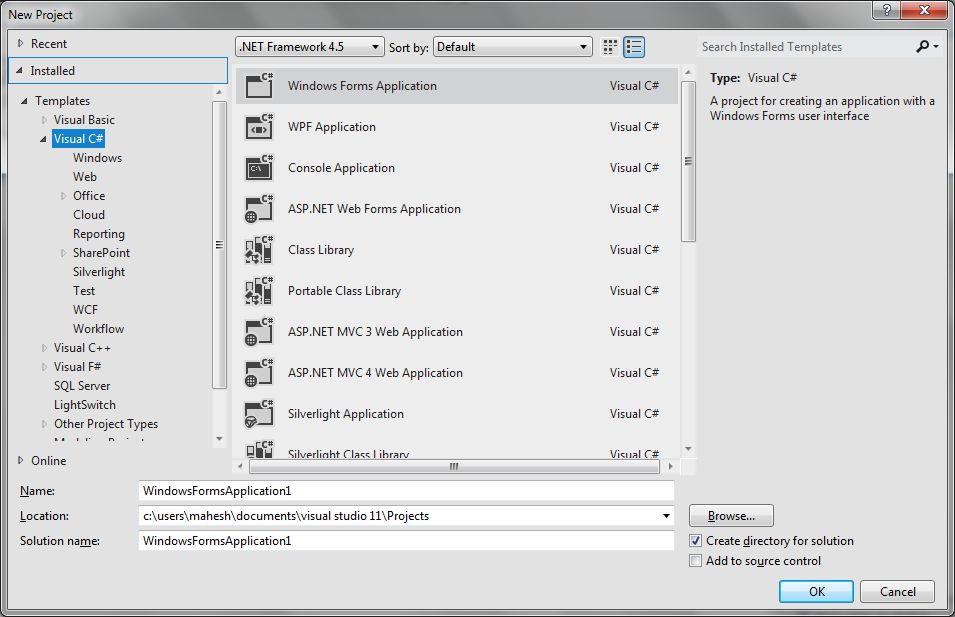Click the ASP.NET MVC 3 Web Application icon
The width and height of the screenshot is (955, 617).
tap(259, 332)
